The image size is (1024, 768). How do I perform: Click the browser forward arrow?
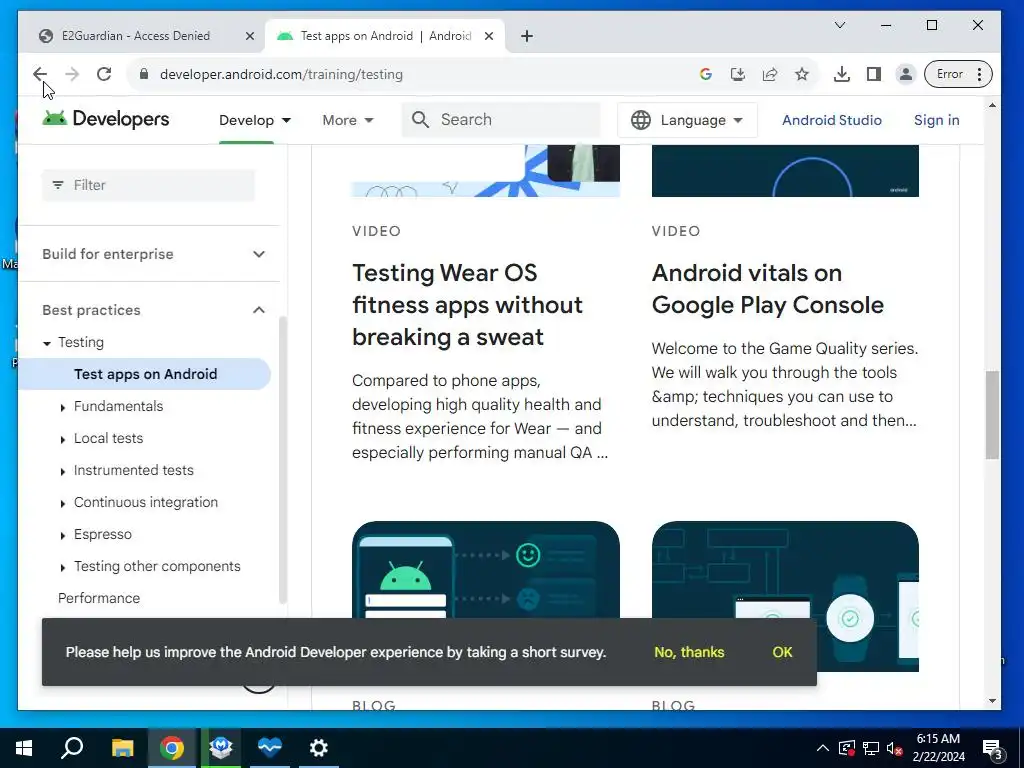pos(72,74)
